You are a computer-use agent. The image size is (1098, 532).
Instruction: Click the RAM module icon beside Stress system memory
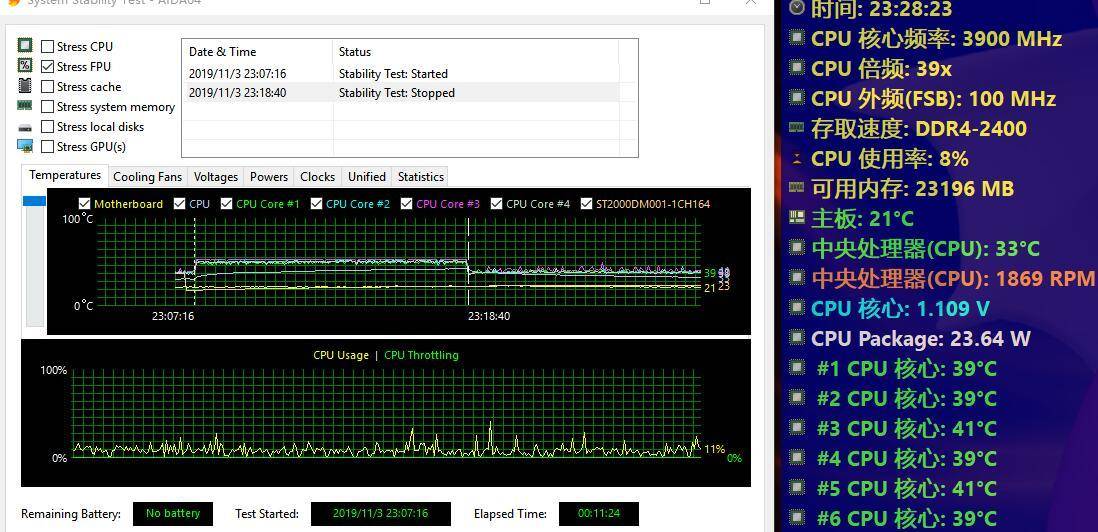tap(25, 106)
